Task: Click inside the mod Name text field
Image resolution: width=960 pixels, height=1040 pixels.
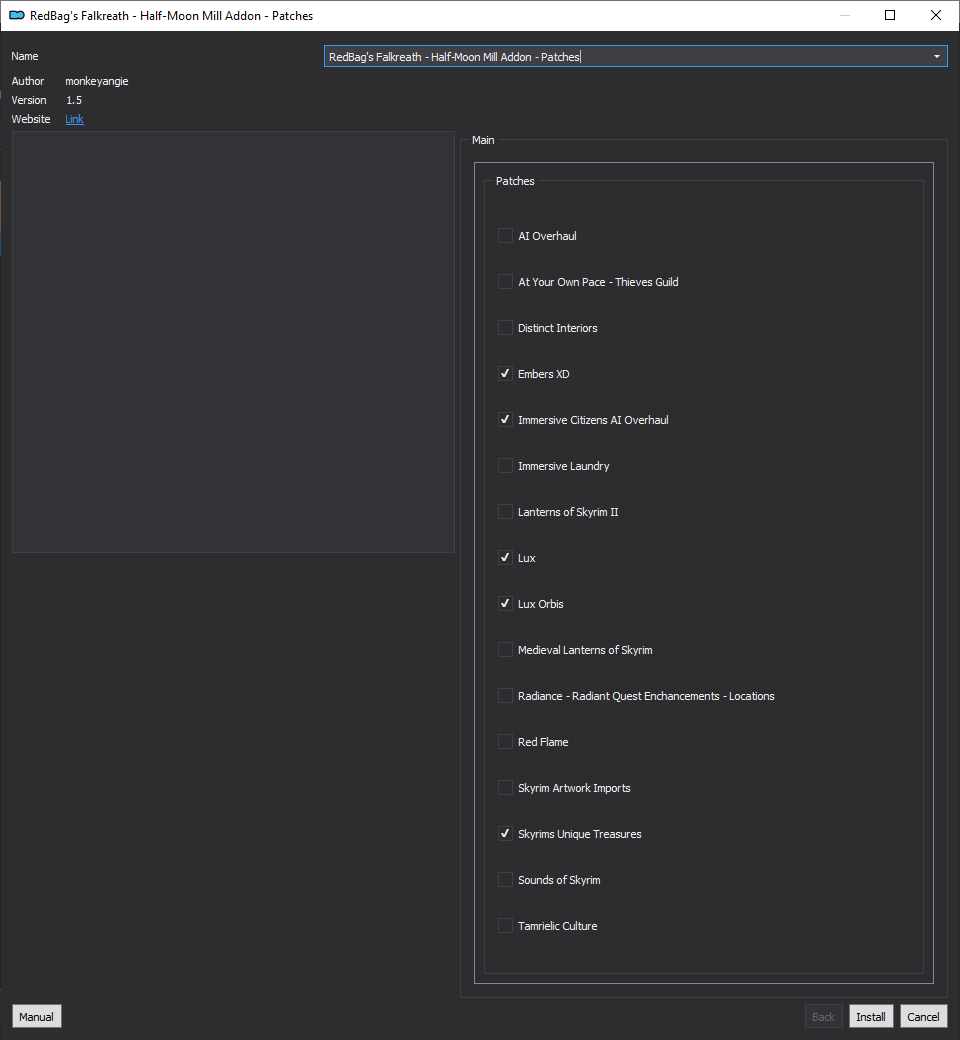Action: (x=626, y=56)
